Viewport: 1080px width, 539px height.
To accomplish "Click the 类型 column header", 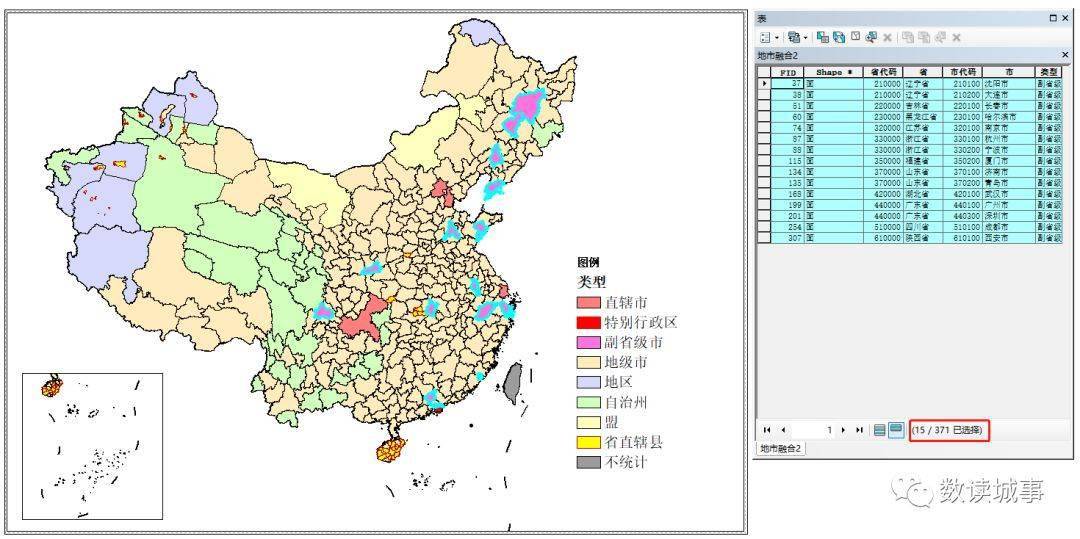I will [1048, 72].
